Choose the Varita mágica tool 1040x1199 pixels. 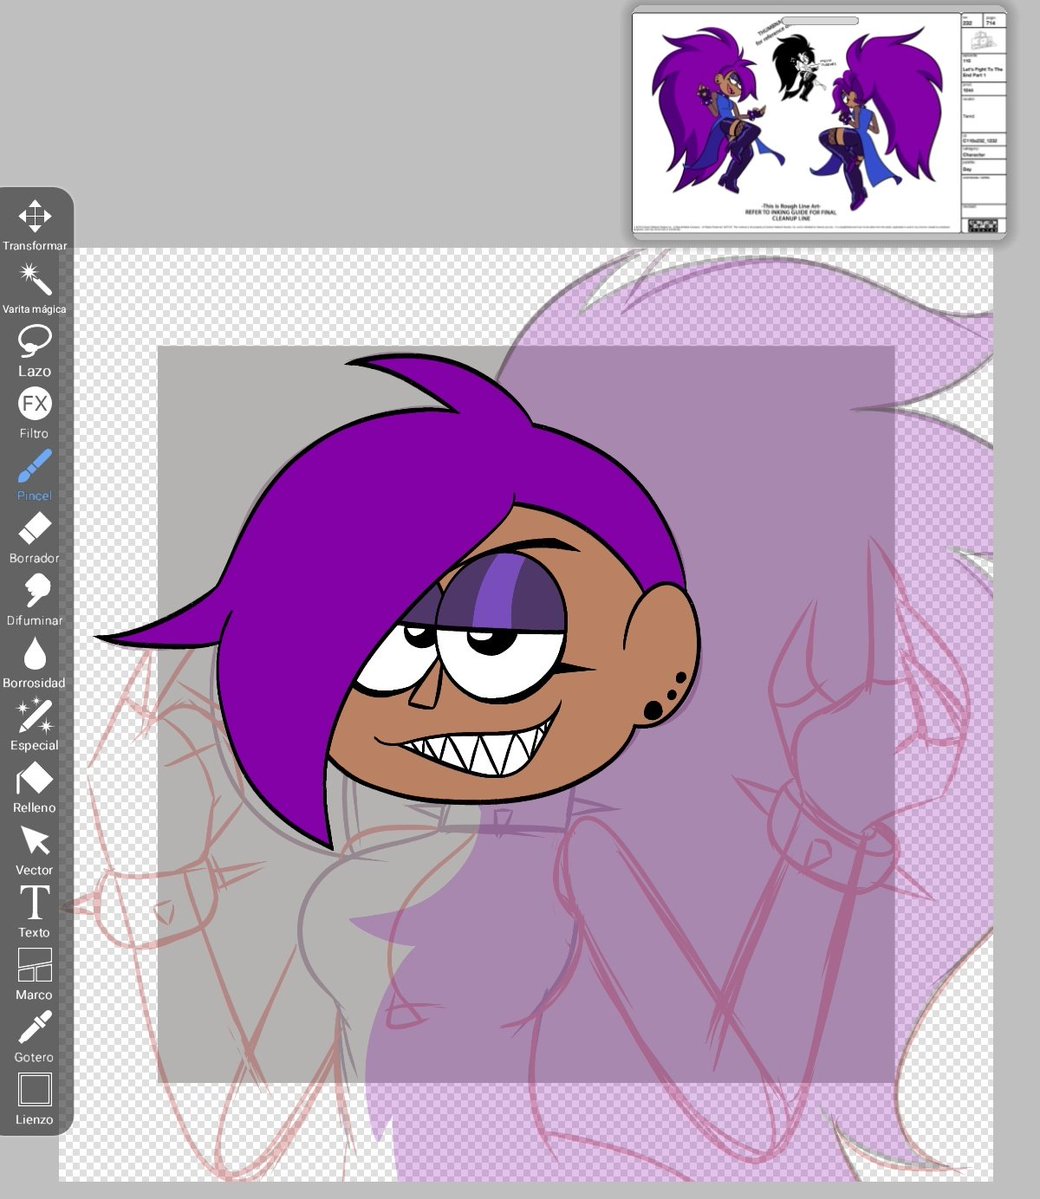pos(34,288)
